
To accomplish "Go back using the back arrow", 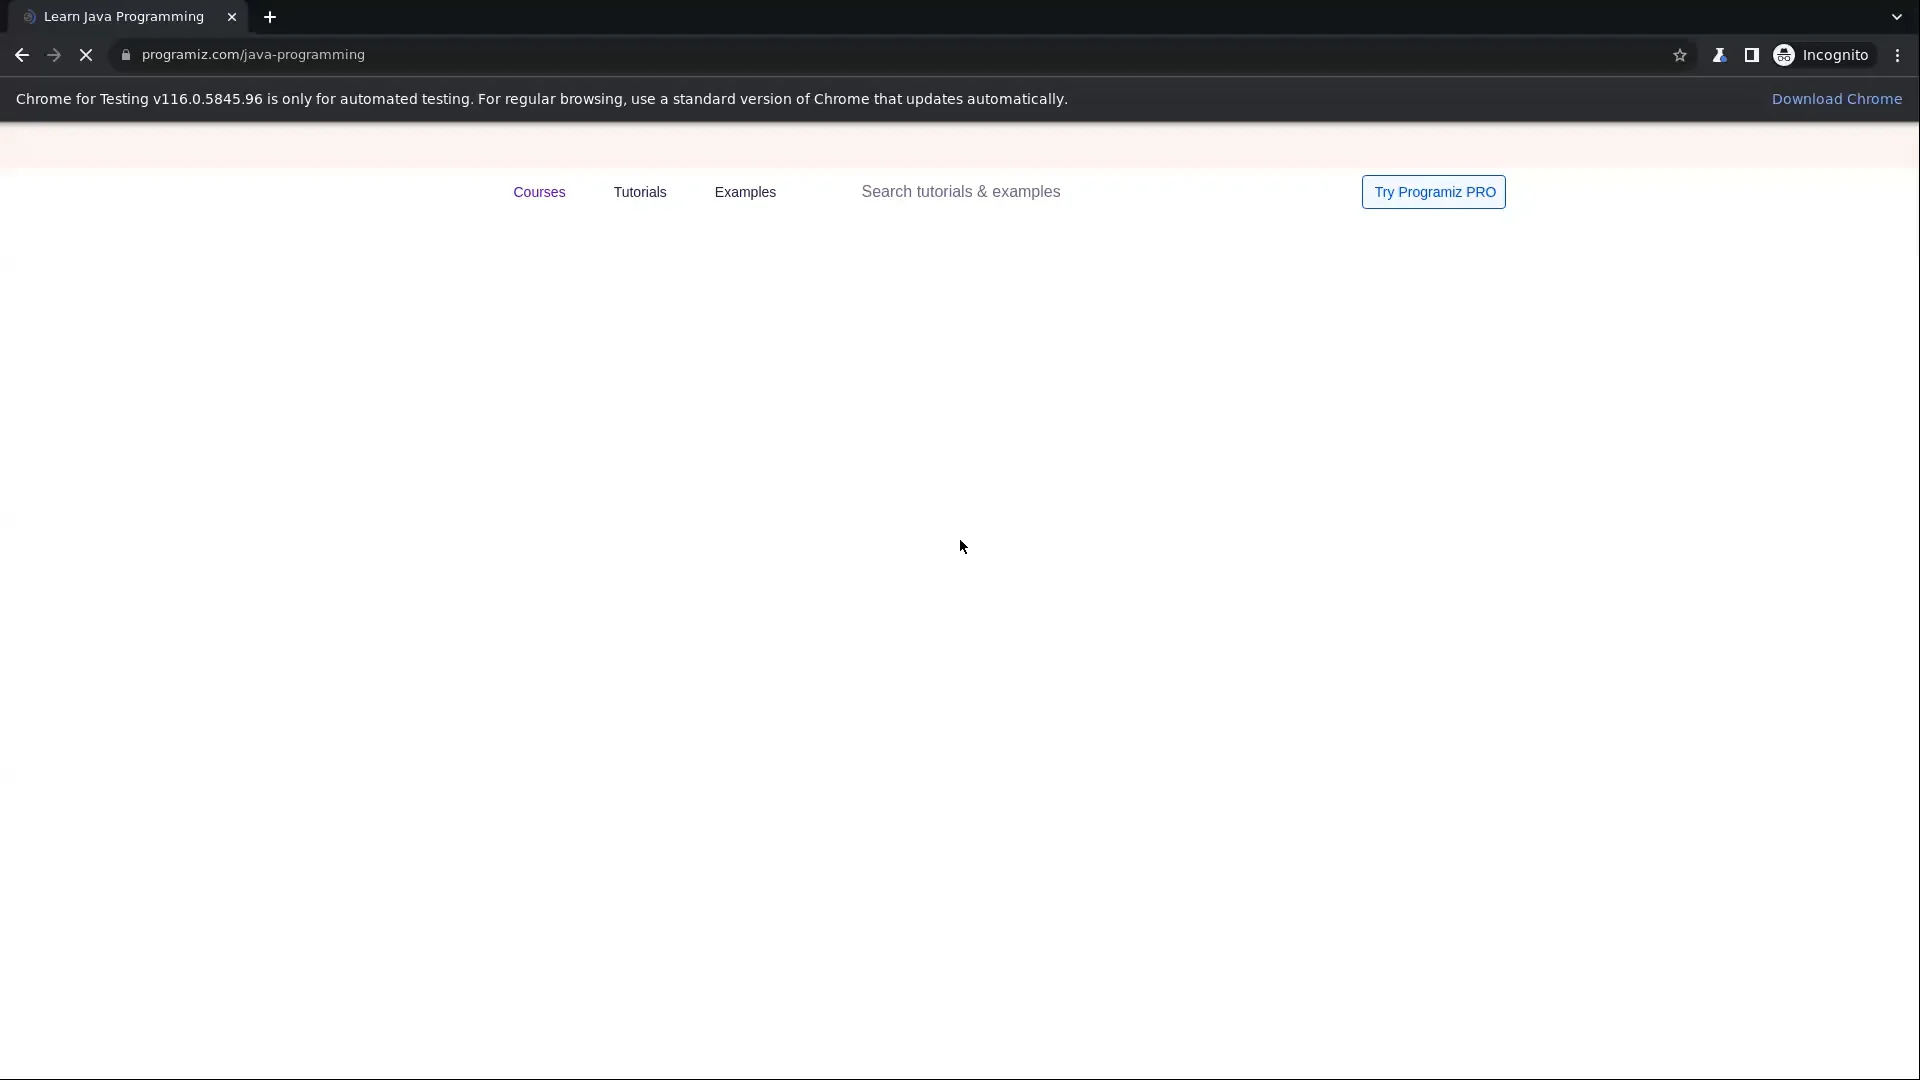I will point(21,55).
